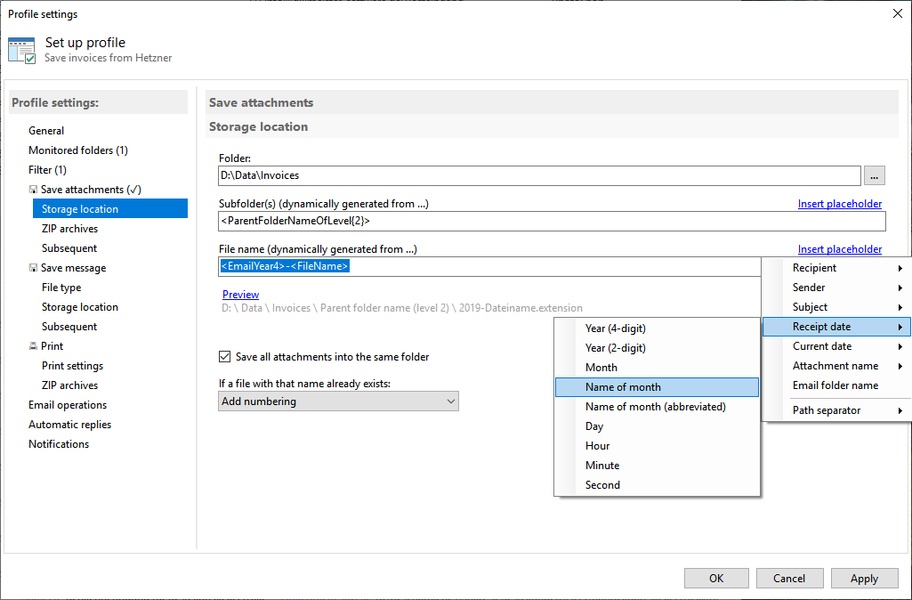Collapse the Save attachments tree node
This screenshot has height=600, width=912.
(x=33, y=190)
